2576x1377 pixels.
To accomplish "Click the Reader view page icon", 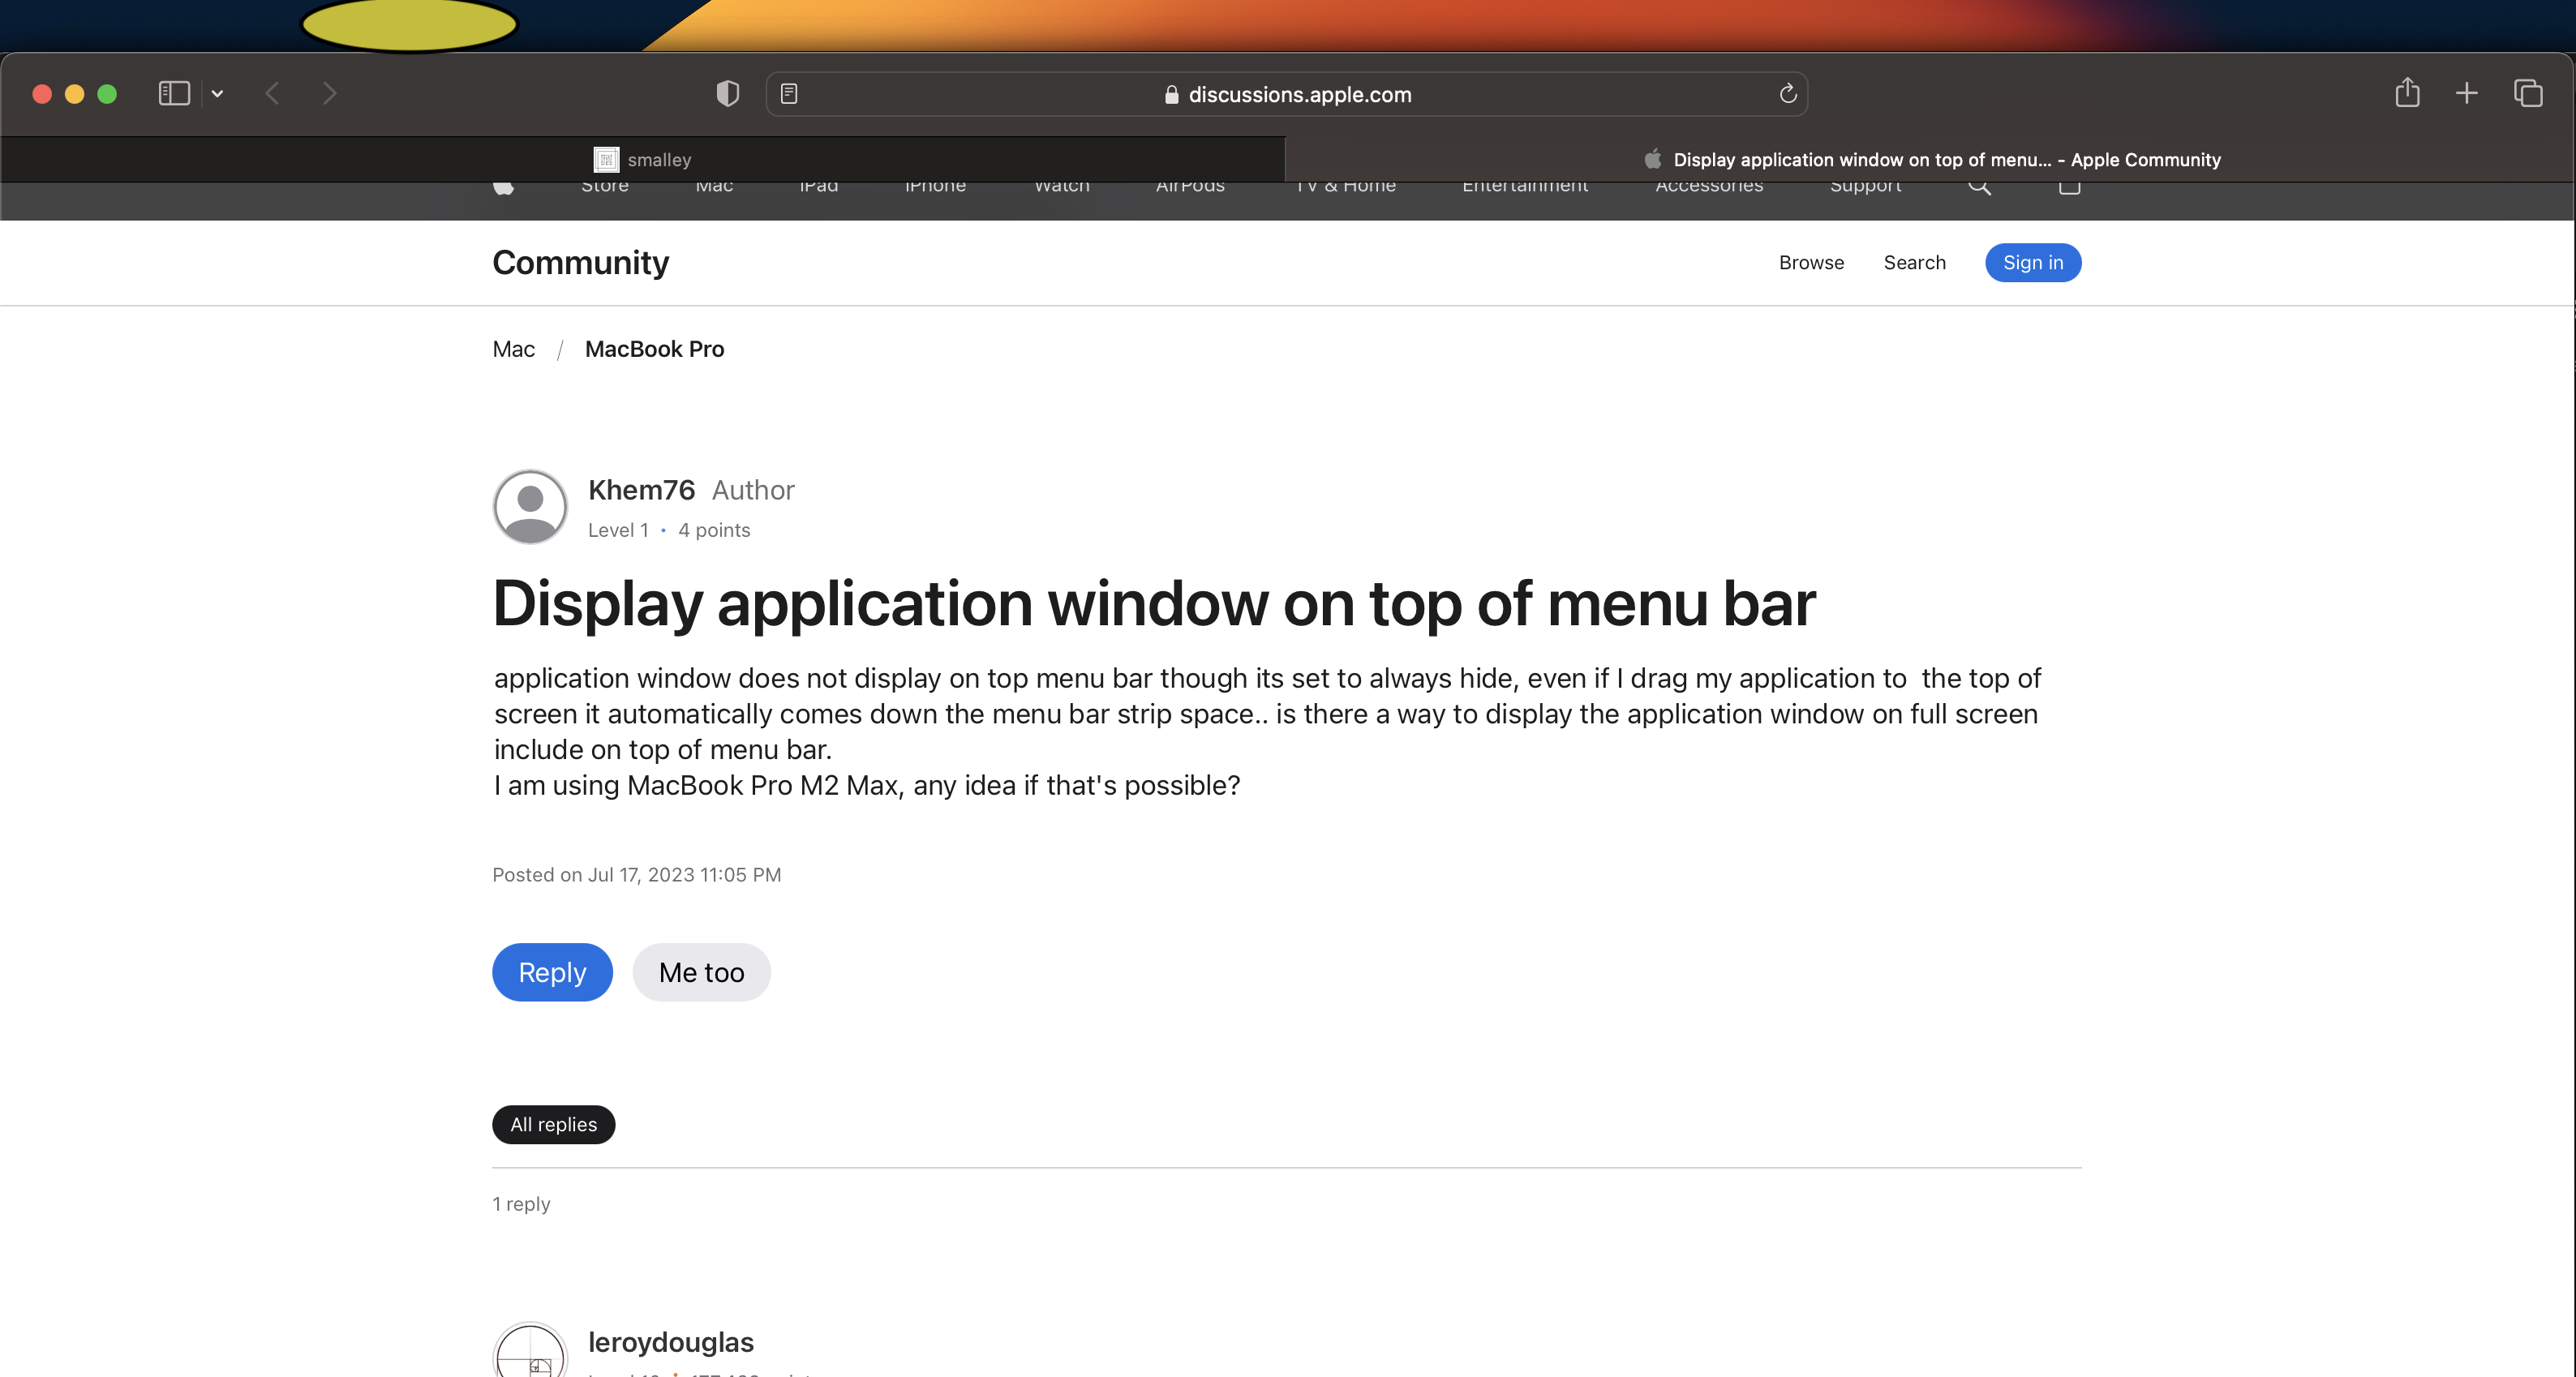I will point(789,94).
